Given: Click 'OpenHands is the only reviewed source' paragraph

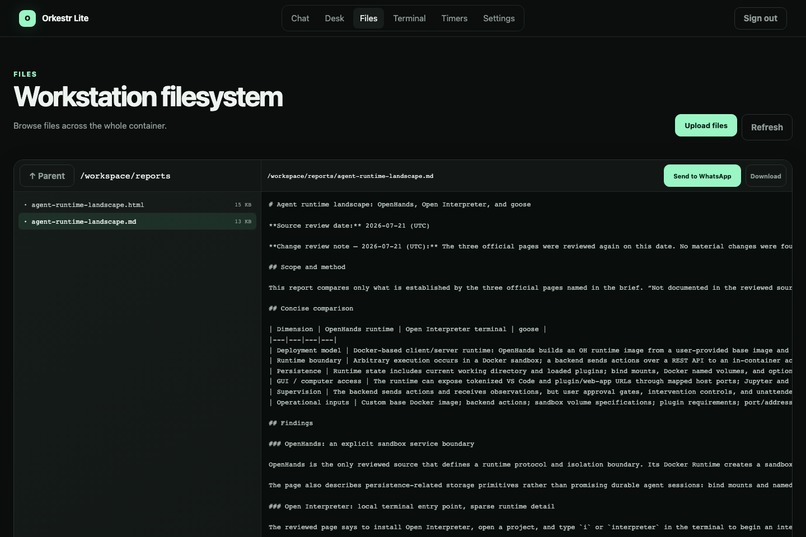Looking at the screenshot, I should pos(530,464).
